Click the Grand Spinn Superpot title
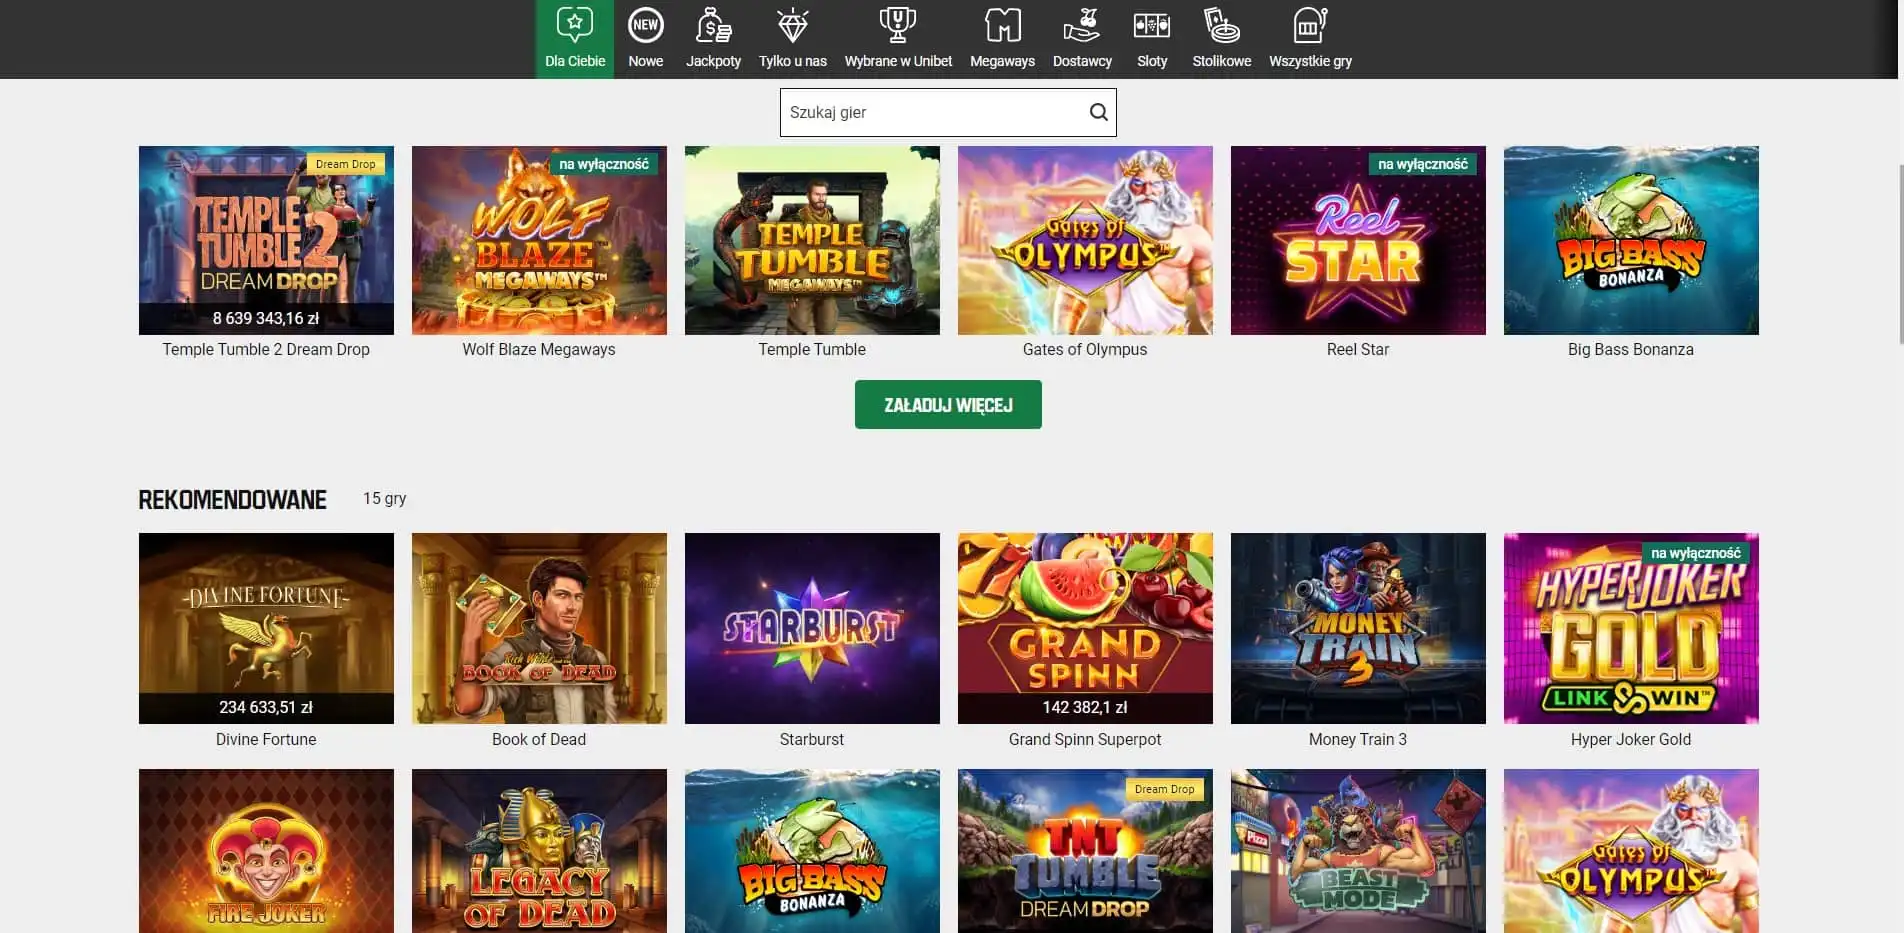1904x933 pixels. click(x=1085, y=739)
